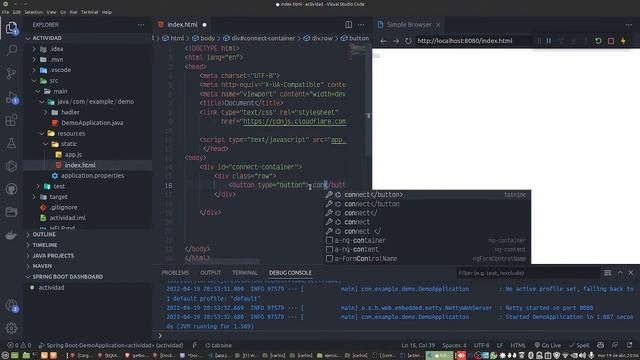The width and height of the screenshot is (640, 360).
Task: Switch to the TERMINAL tab
Action: (245, 273)
